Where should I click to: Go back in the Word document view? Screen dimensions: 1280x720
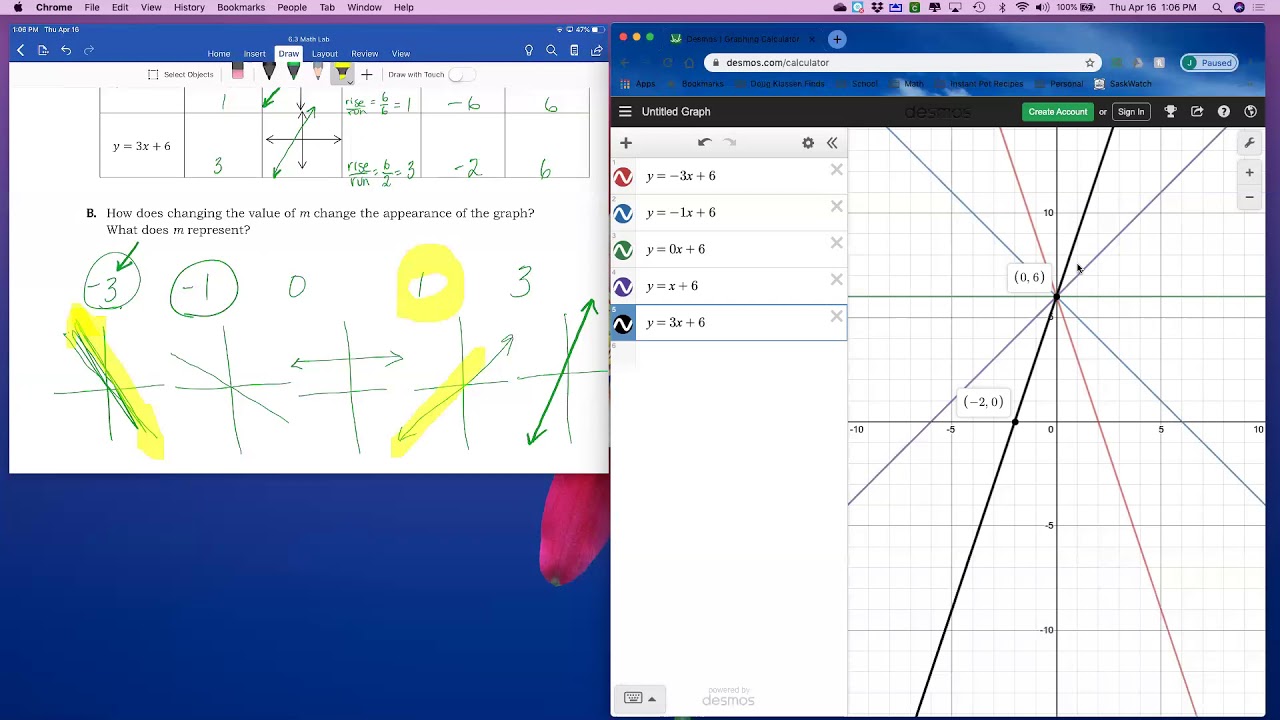(21, 50)
